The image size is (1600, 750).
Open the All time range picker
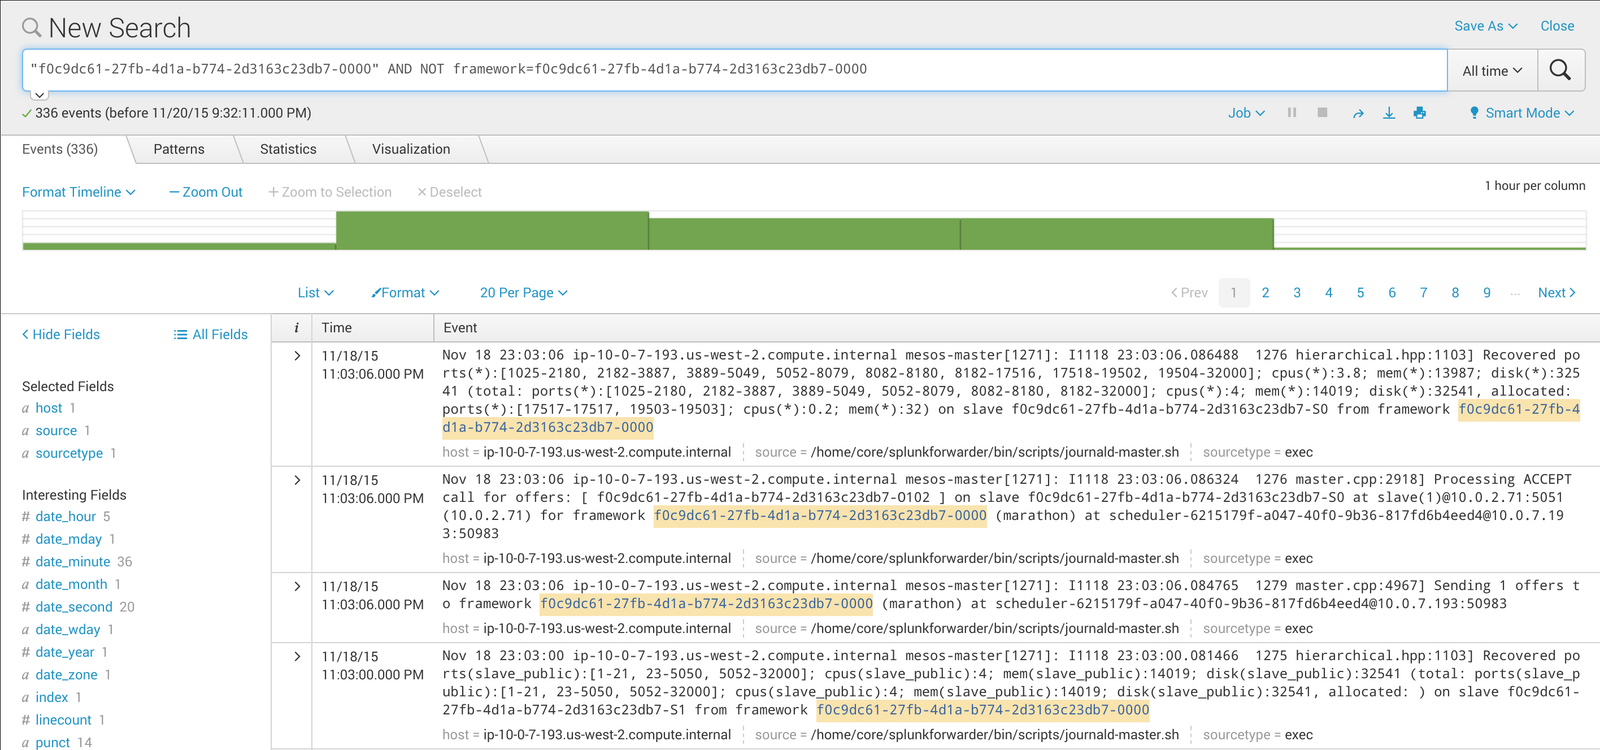pos(1492,71)
